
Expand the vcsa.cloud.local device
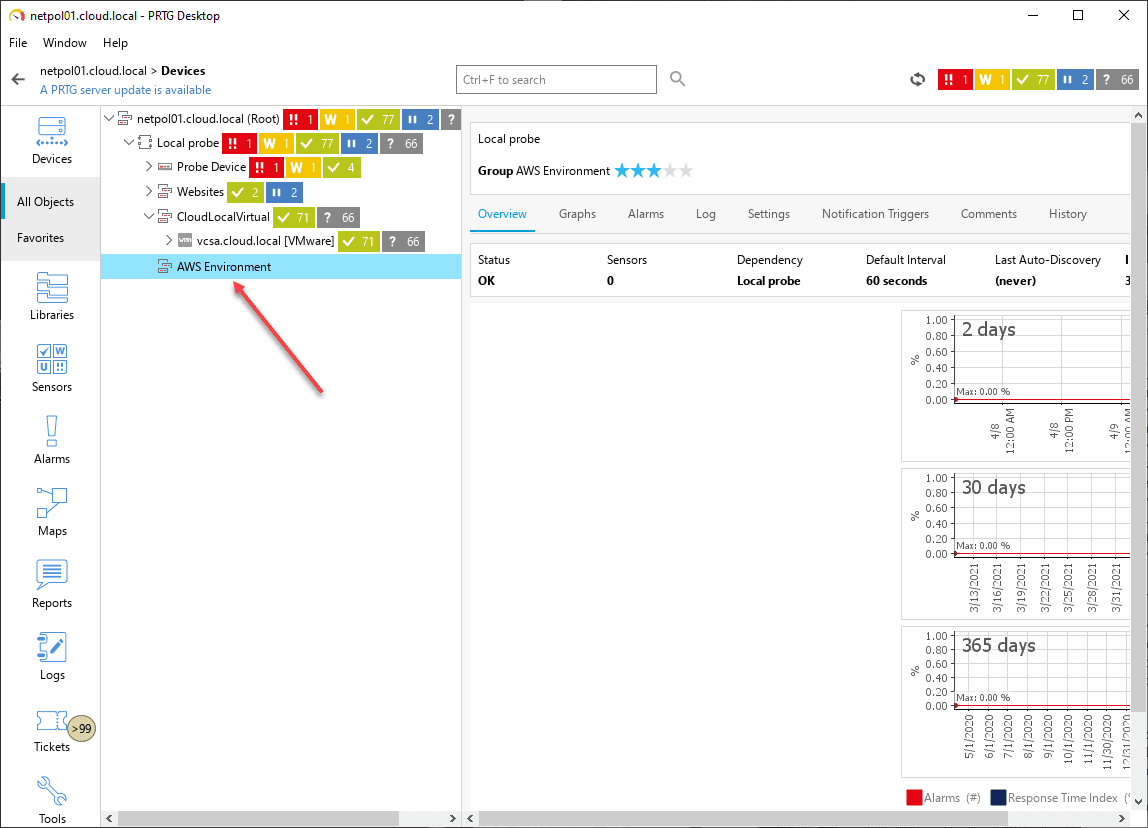click(x=168, y=240)
